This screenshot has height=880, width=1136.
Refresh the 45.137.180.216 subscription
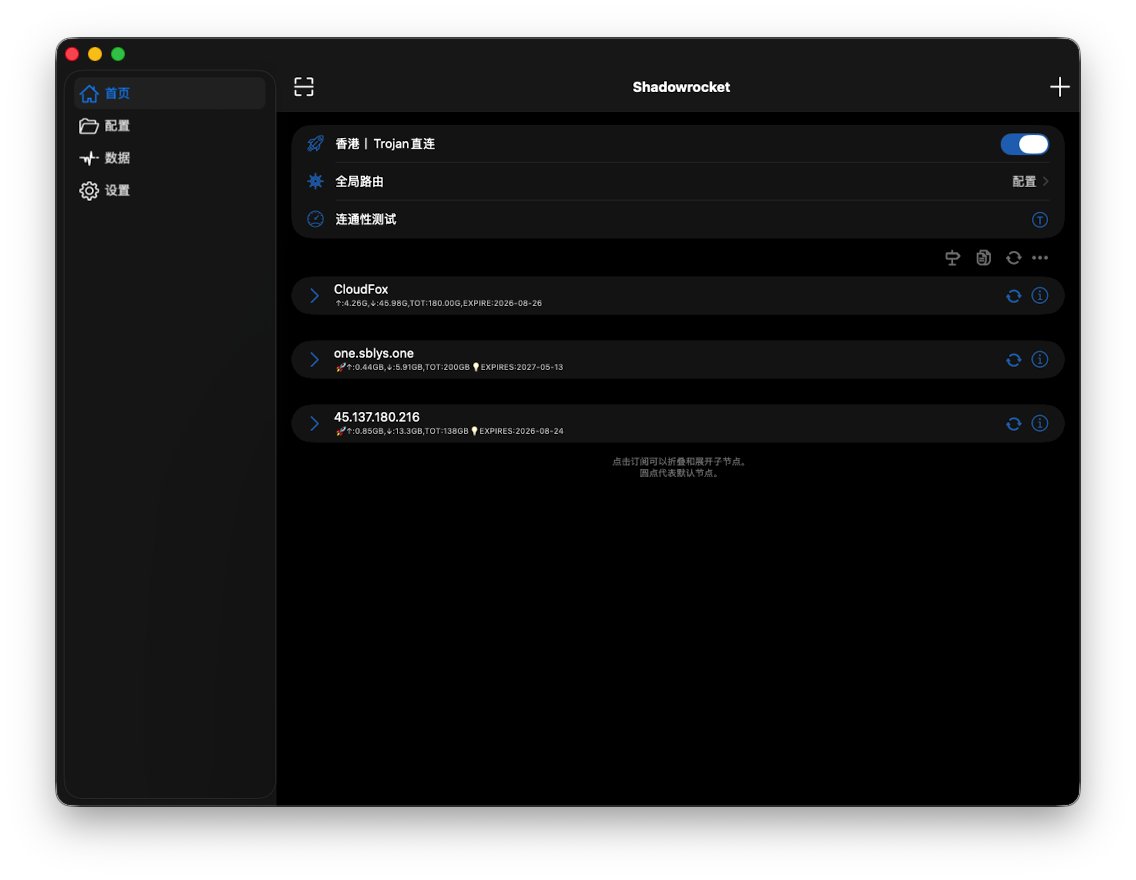[x=1014, y=424]
